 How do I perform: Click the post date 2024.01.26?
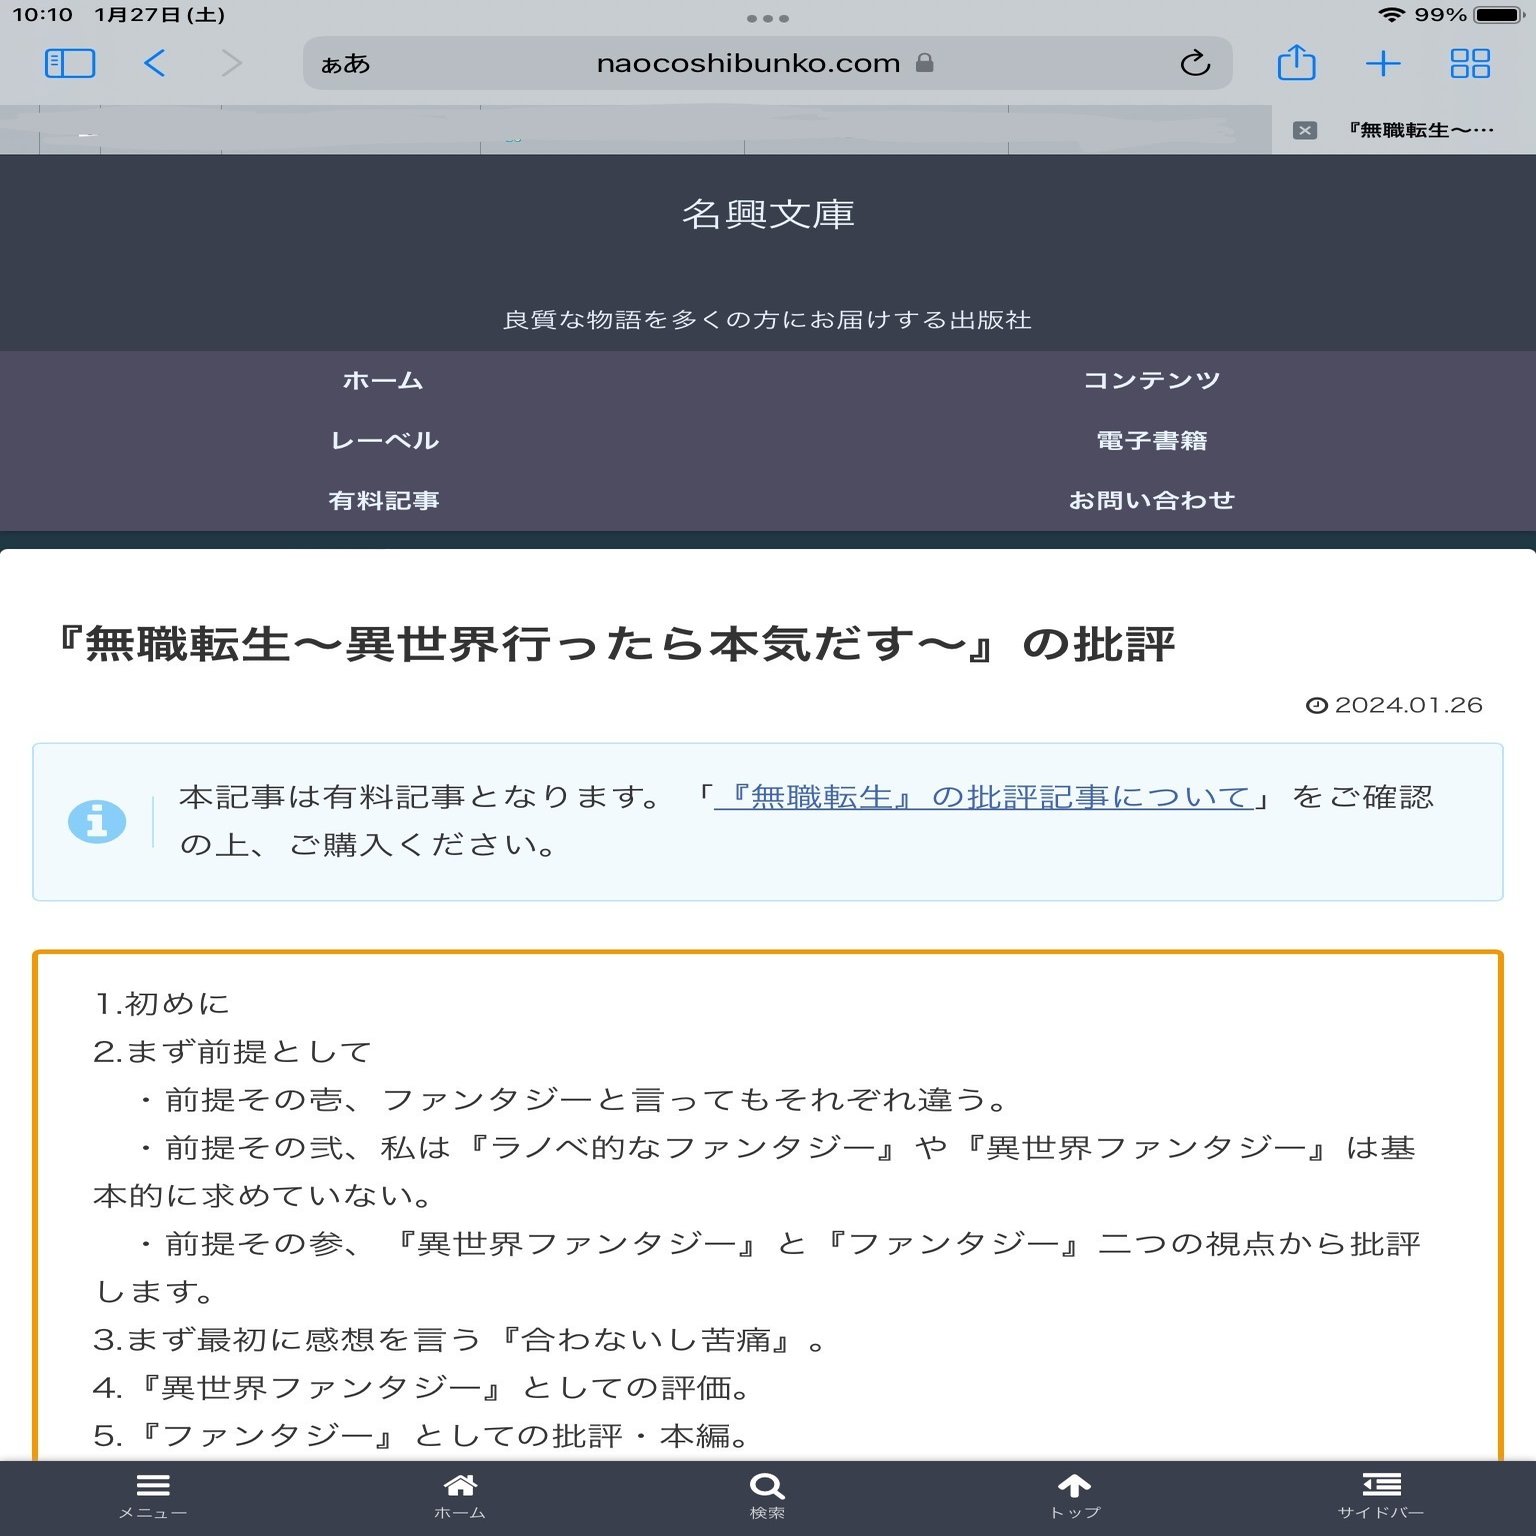point(1394,705)
